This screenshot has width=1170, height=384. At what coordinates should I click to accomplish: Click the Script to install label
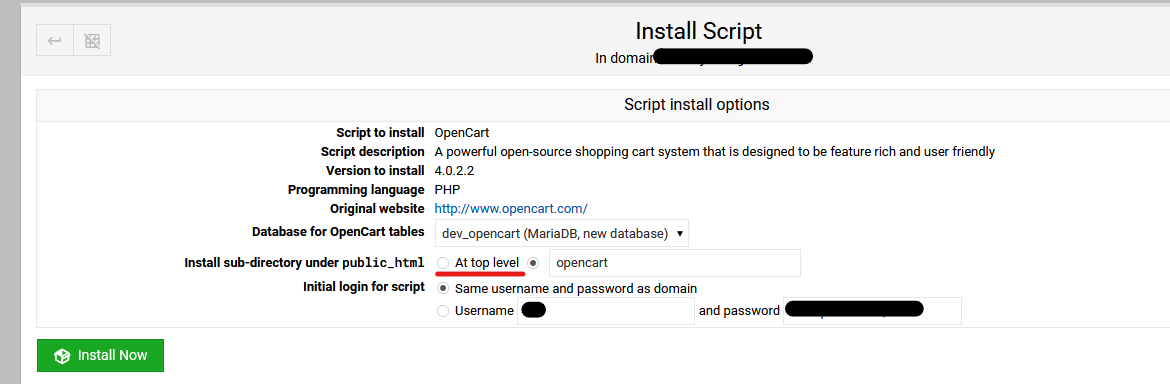pos(381,133)
